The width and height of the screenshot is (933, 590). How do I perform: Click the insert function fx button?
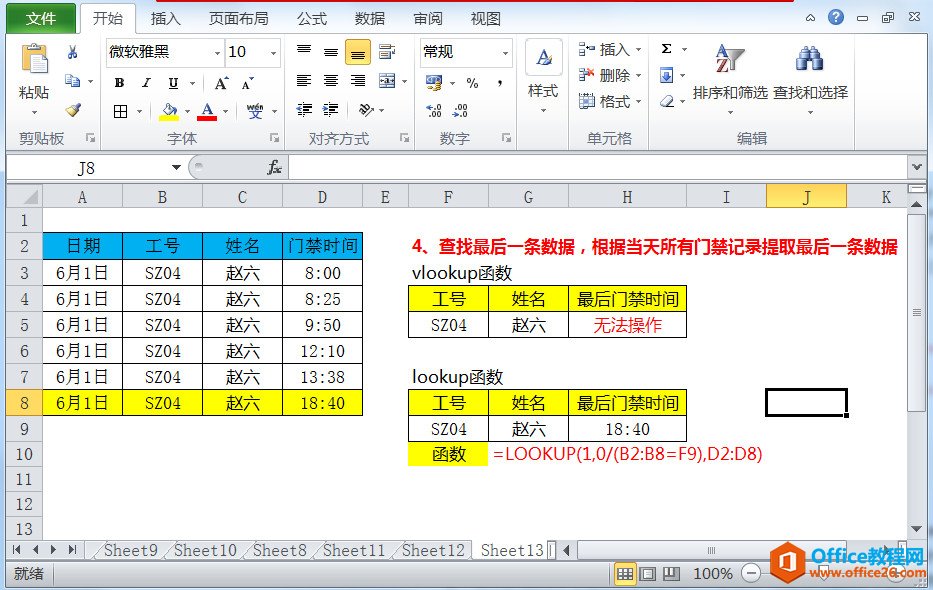tap(274, 168)
